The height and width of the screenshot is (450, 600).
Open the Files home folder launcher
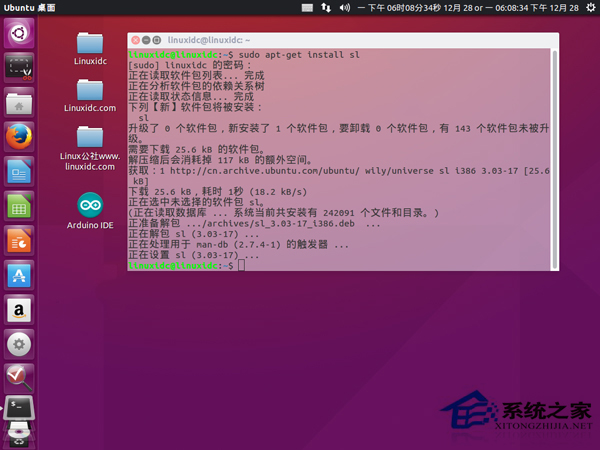pos(19,103)
